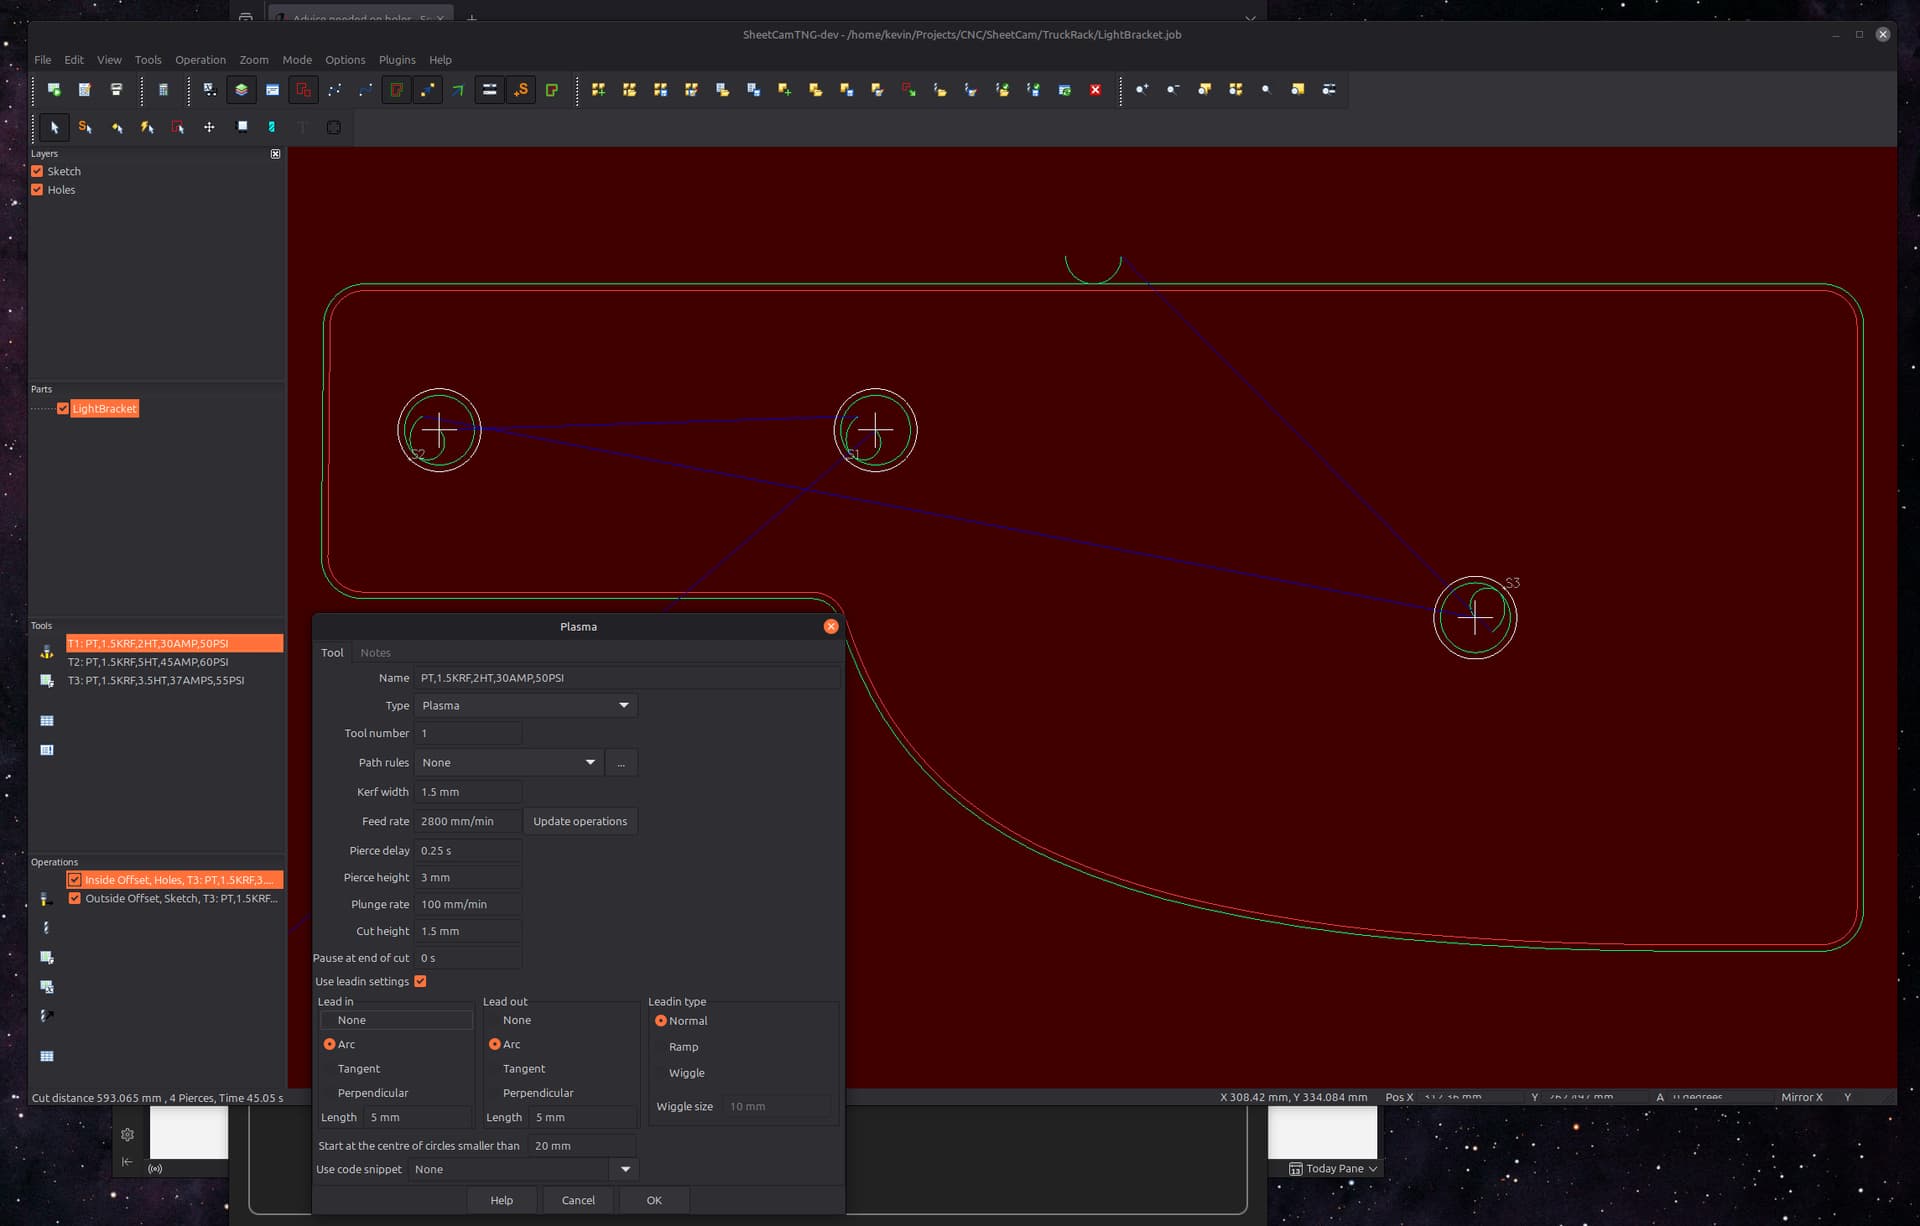Screen dimensions: 1920x1226
Task: Click the Help button in Plasma dialog
Action: [x=502, y=1200]
